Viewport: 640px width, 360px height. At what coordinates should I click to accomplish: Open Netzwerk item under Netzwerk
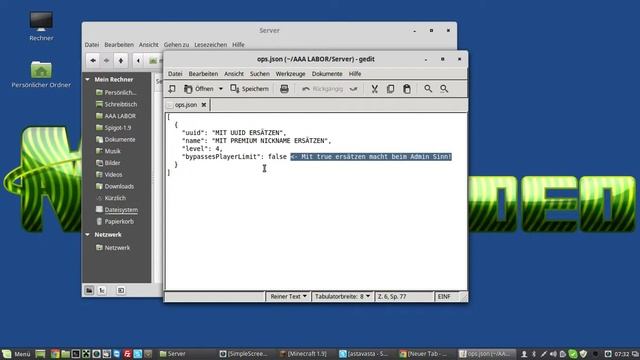(x=113, y=248)
